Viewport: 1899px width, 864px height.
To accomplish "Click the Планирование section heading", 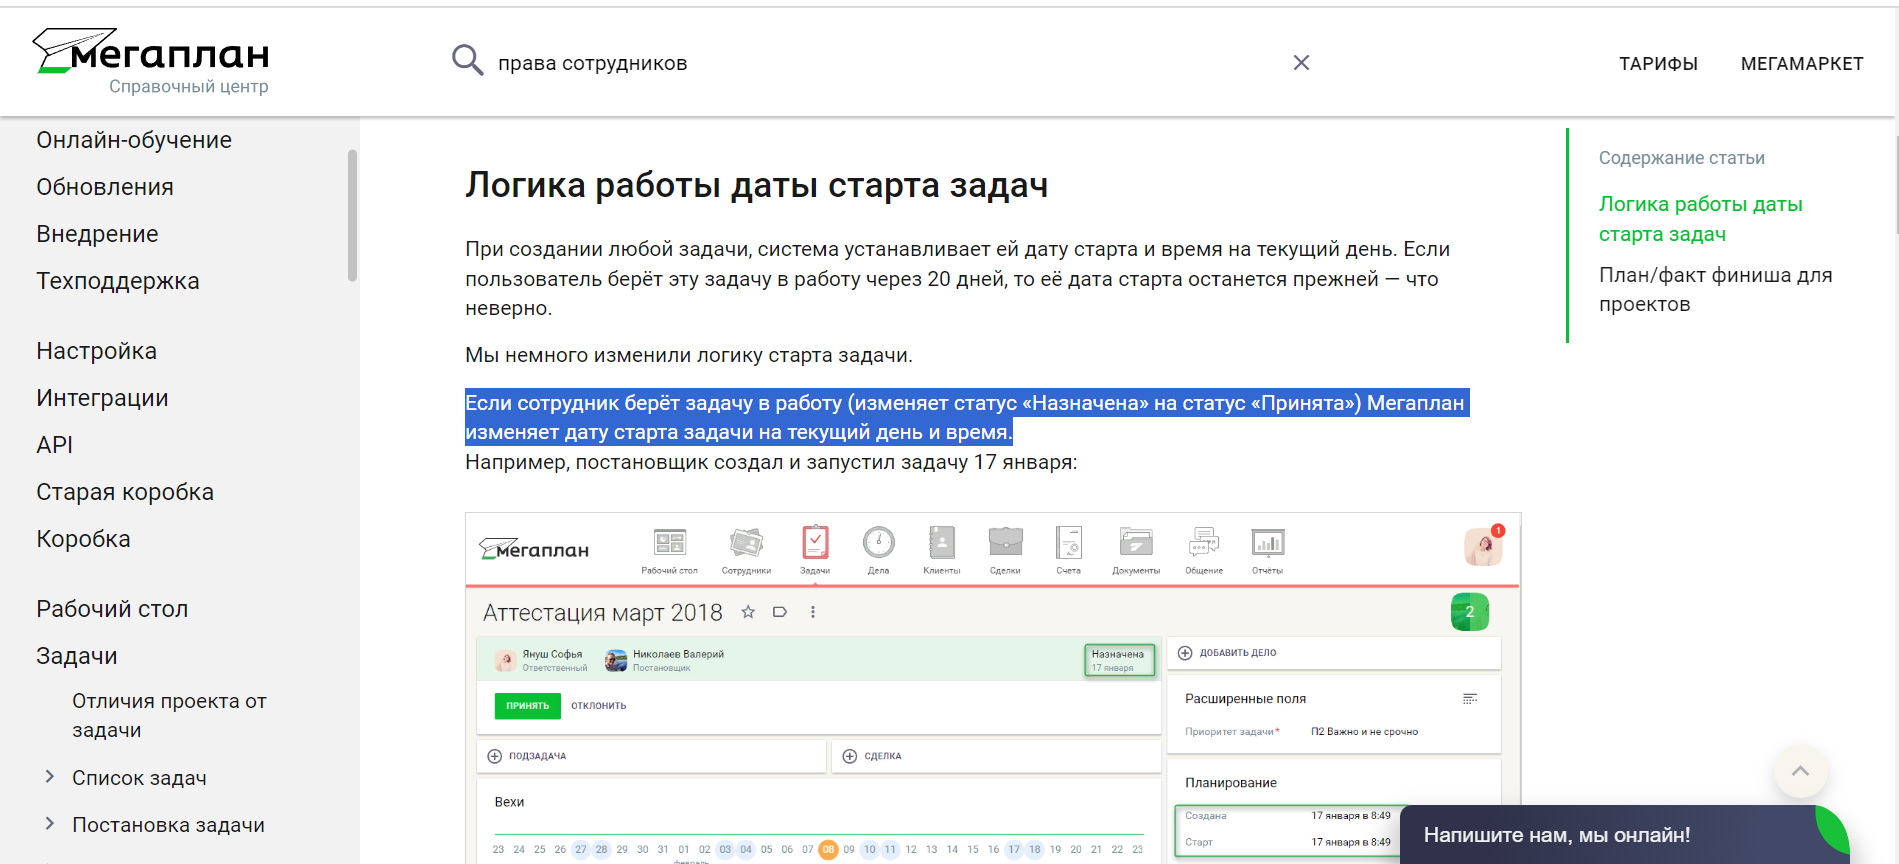I will click(1231, 783).
